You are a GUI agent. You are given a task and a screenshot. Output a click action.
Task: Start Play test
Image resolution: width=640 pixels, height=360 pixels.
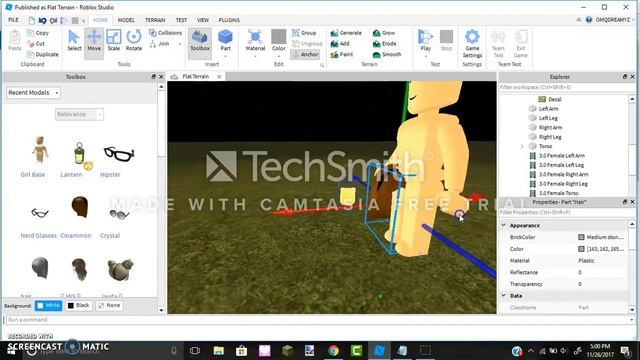tap(425, 40)
